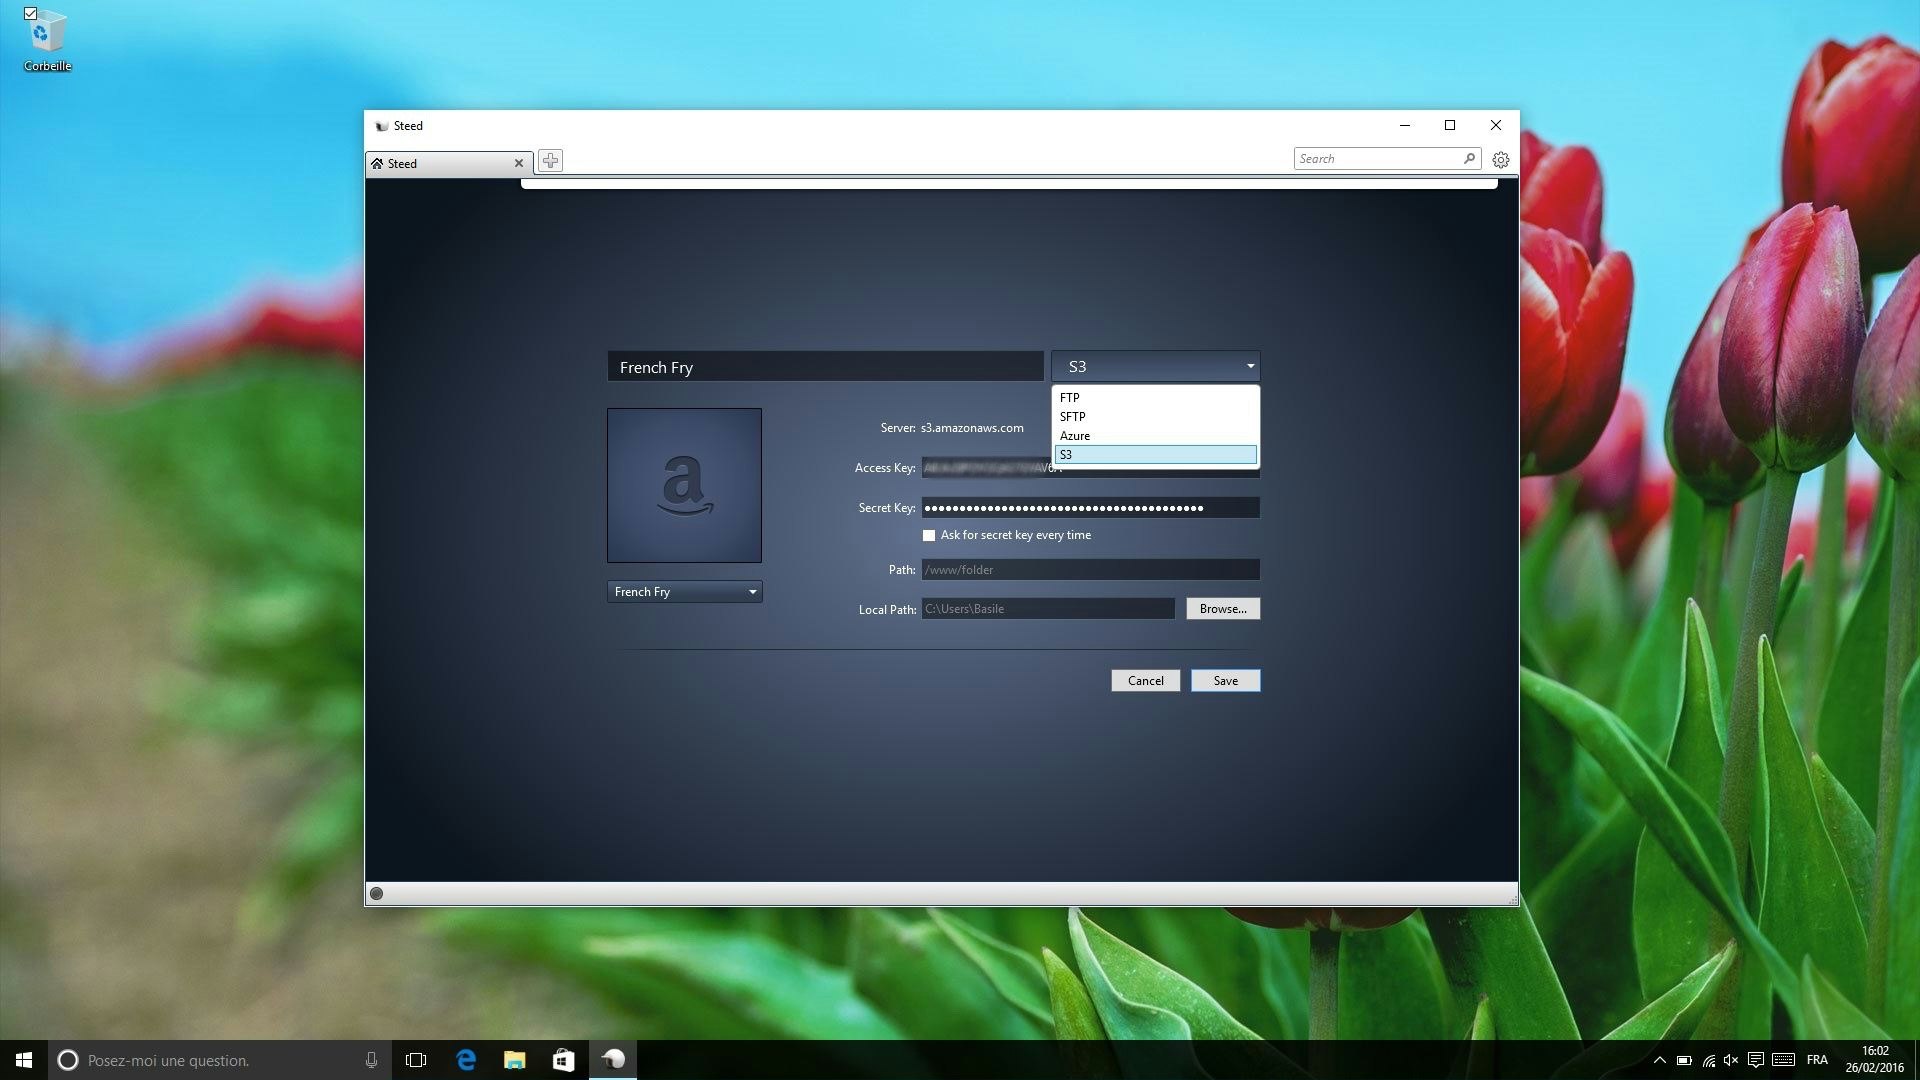Click the Amazon logo thumbnail
Viewport: 1920px width, 1080px height.
(x=684, y=485)
